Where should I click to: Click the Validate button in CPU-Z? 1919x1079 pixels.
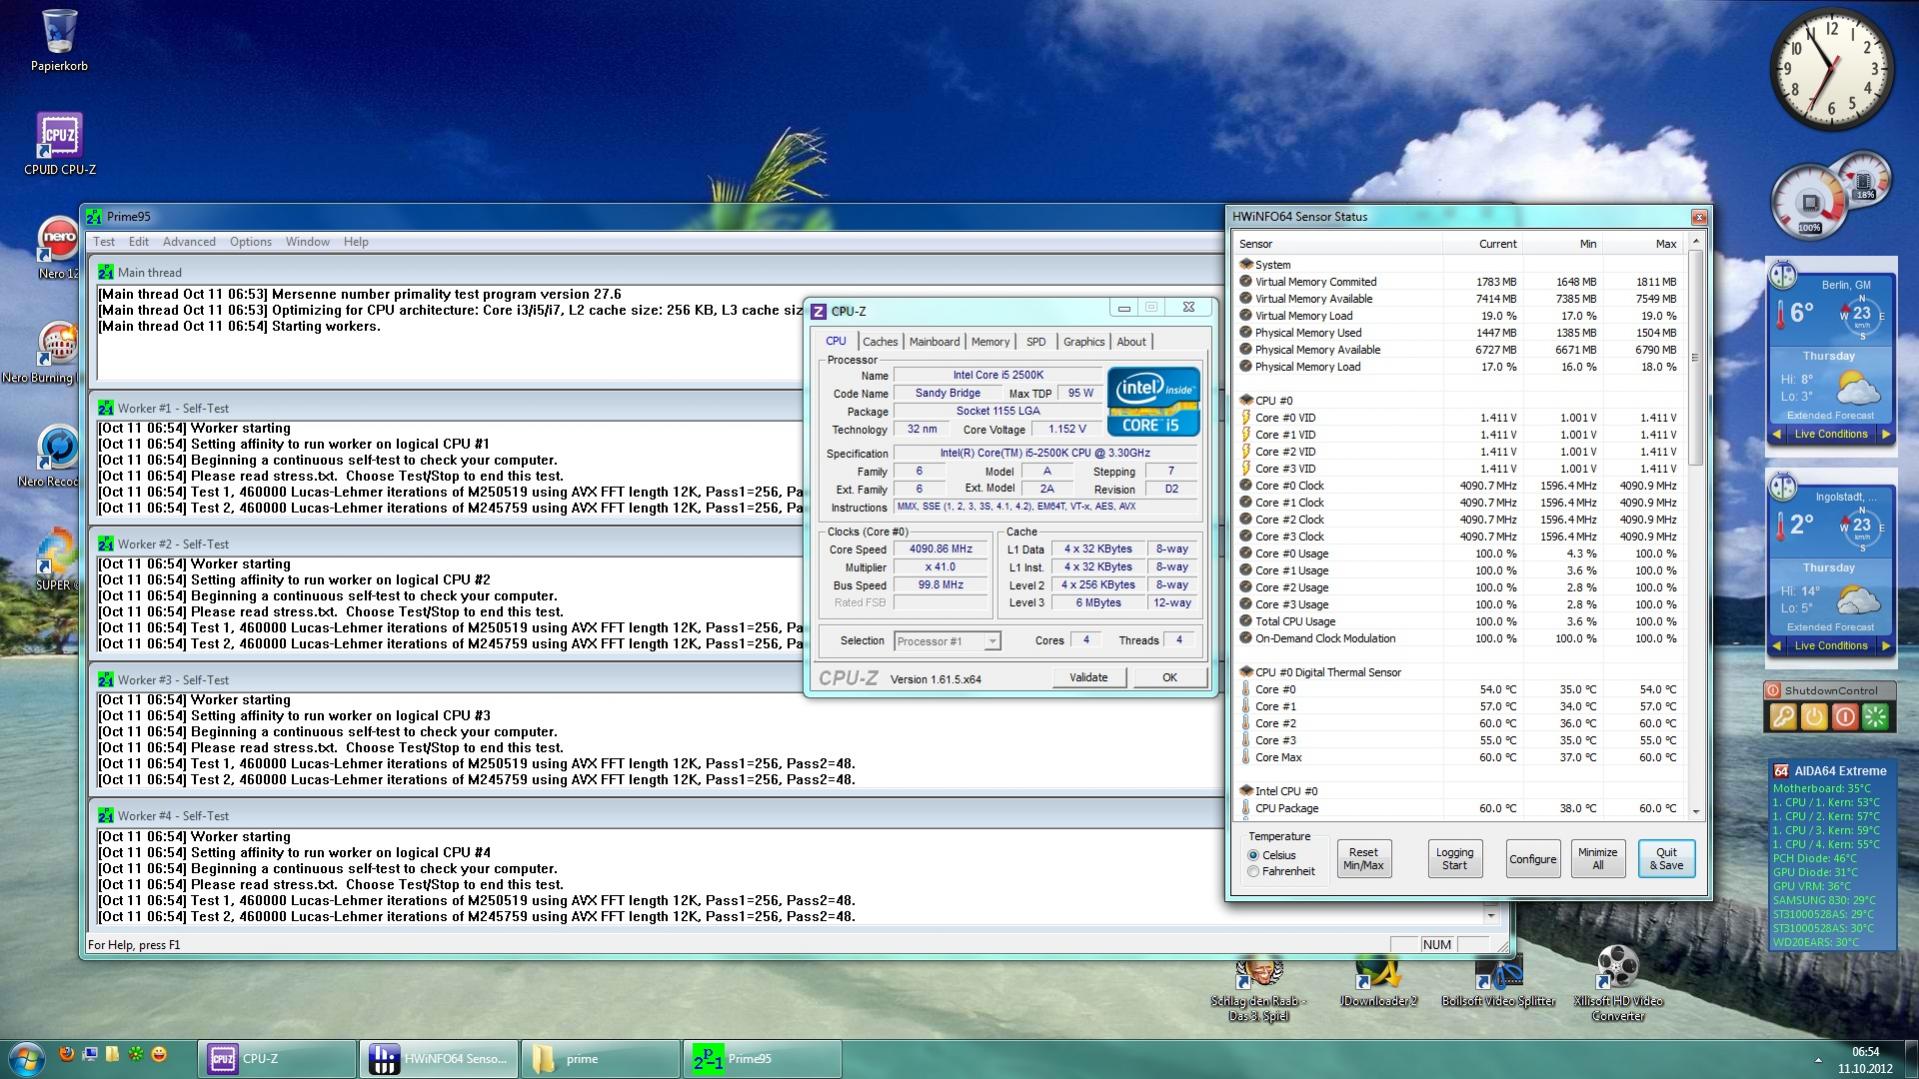[x=1088, y=678]
